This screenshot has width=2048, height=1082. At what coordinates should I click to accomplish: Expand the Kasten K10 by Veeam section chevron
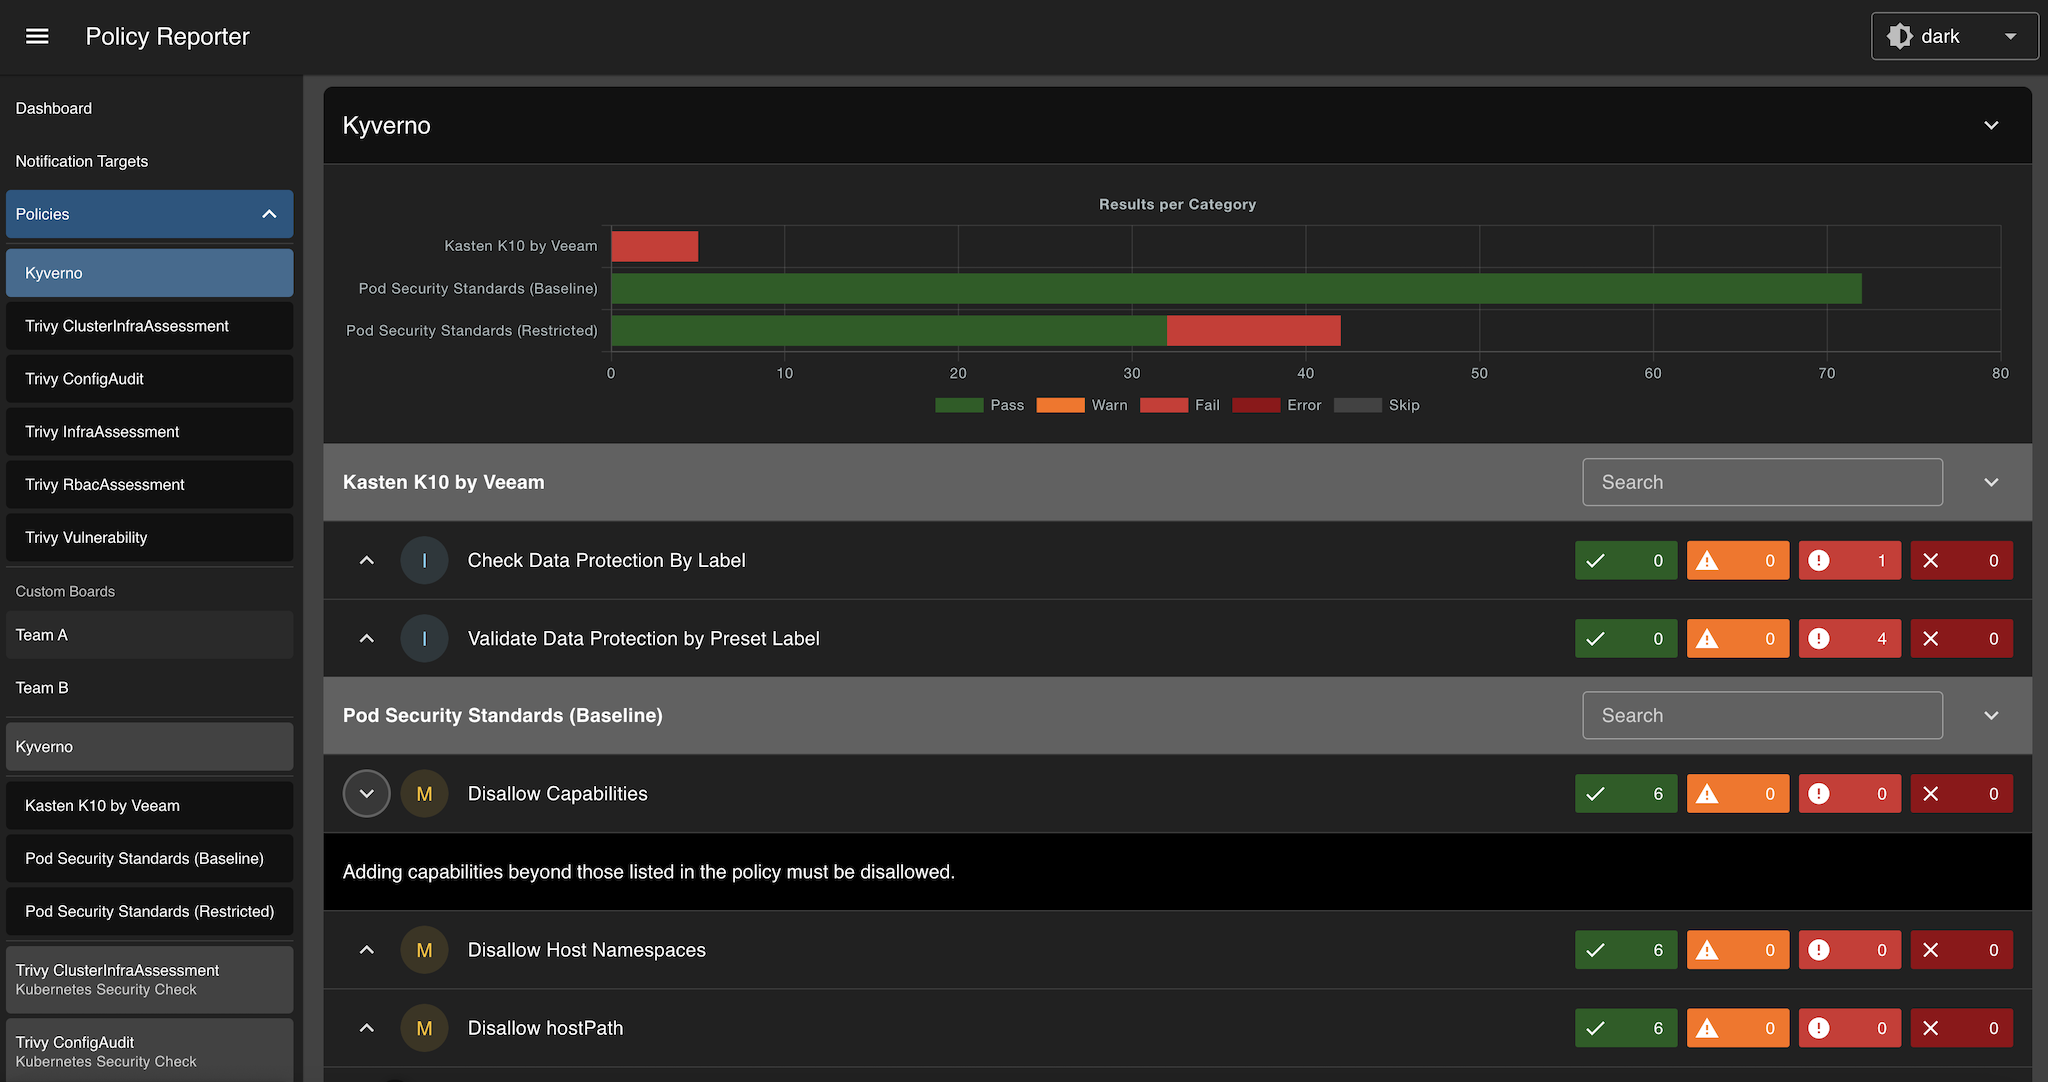click(1991, 482)
